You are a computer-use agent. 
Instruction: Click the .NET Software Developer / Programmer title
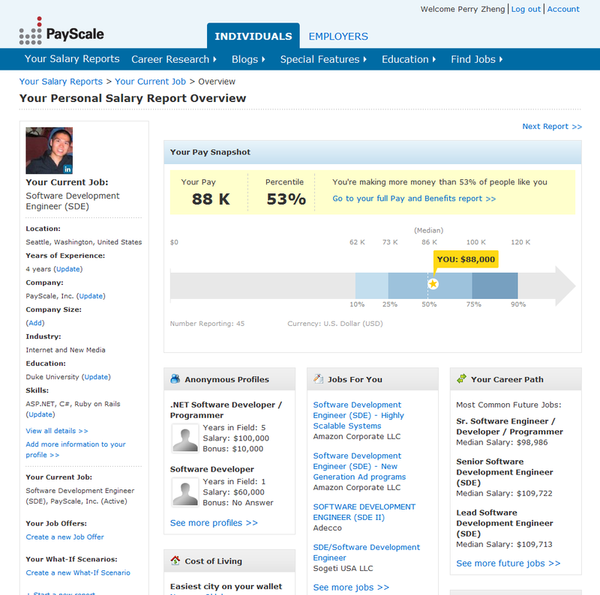tap(226, 410)
